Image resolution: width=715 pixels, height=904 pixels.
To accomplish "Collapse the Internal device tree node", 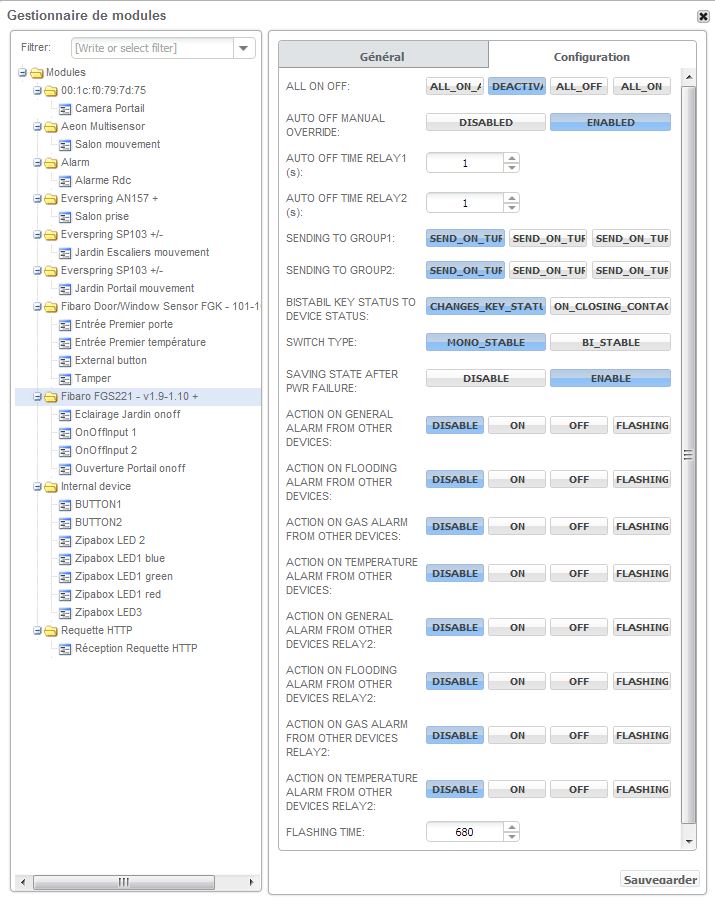I will pyautogui.click(x=37, y=486).
